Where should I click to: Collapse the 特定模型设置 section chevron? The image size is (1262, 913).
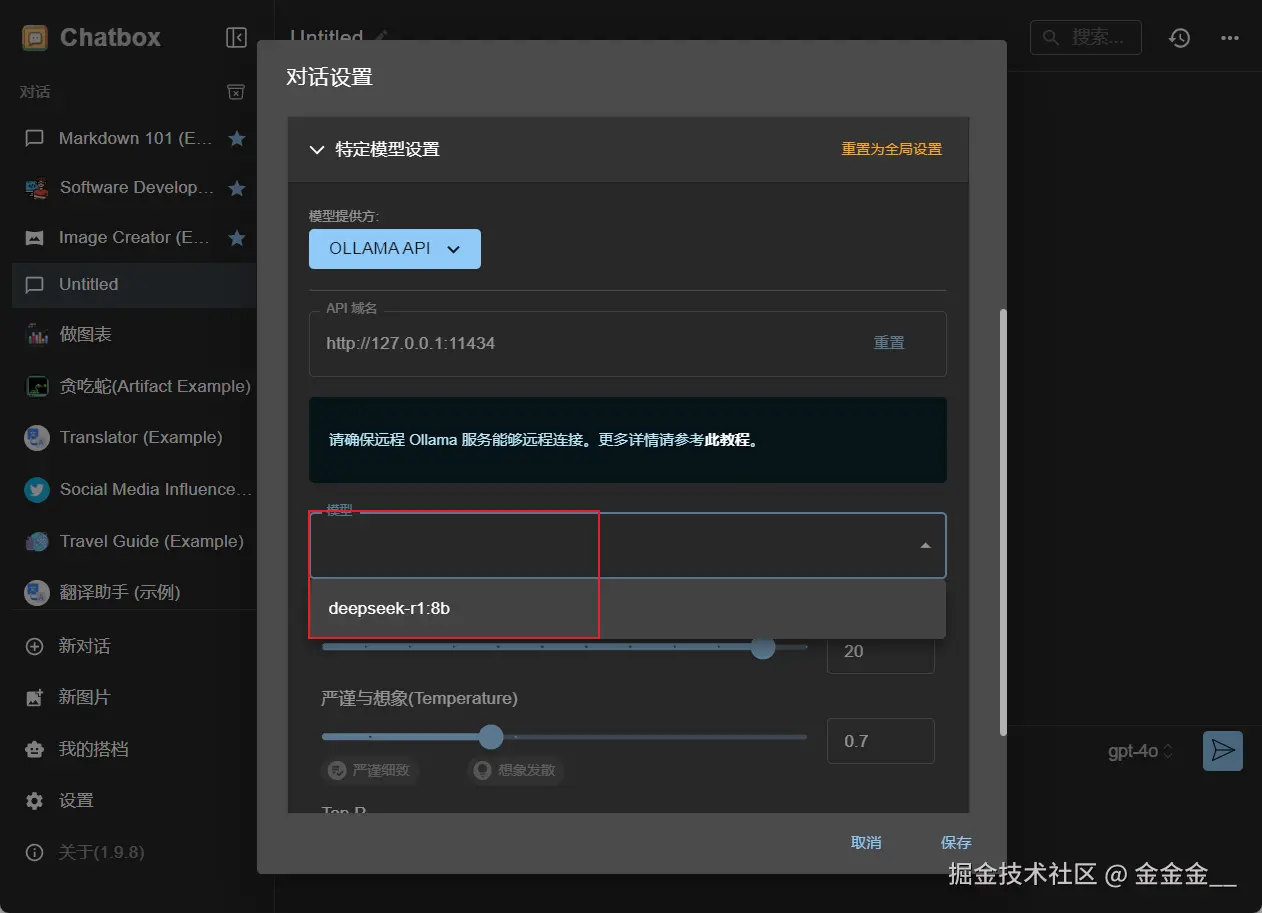click(317, 149)
